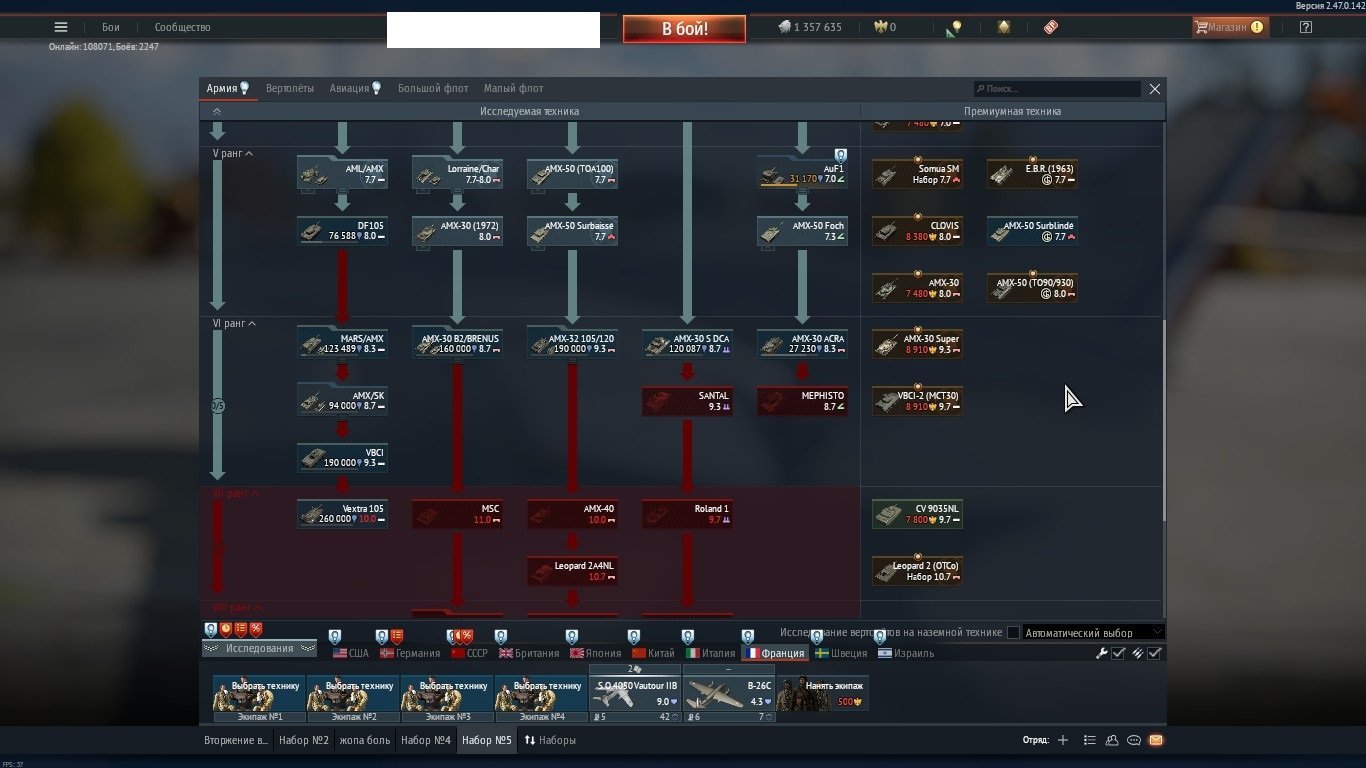Click the light bulb research points icon
Viewport: 1366px width, 768px height.
[x=955, y=28]
